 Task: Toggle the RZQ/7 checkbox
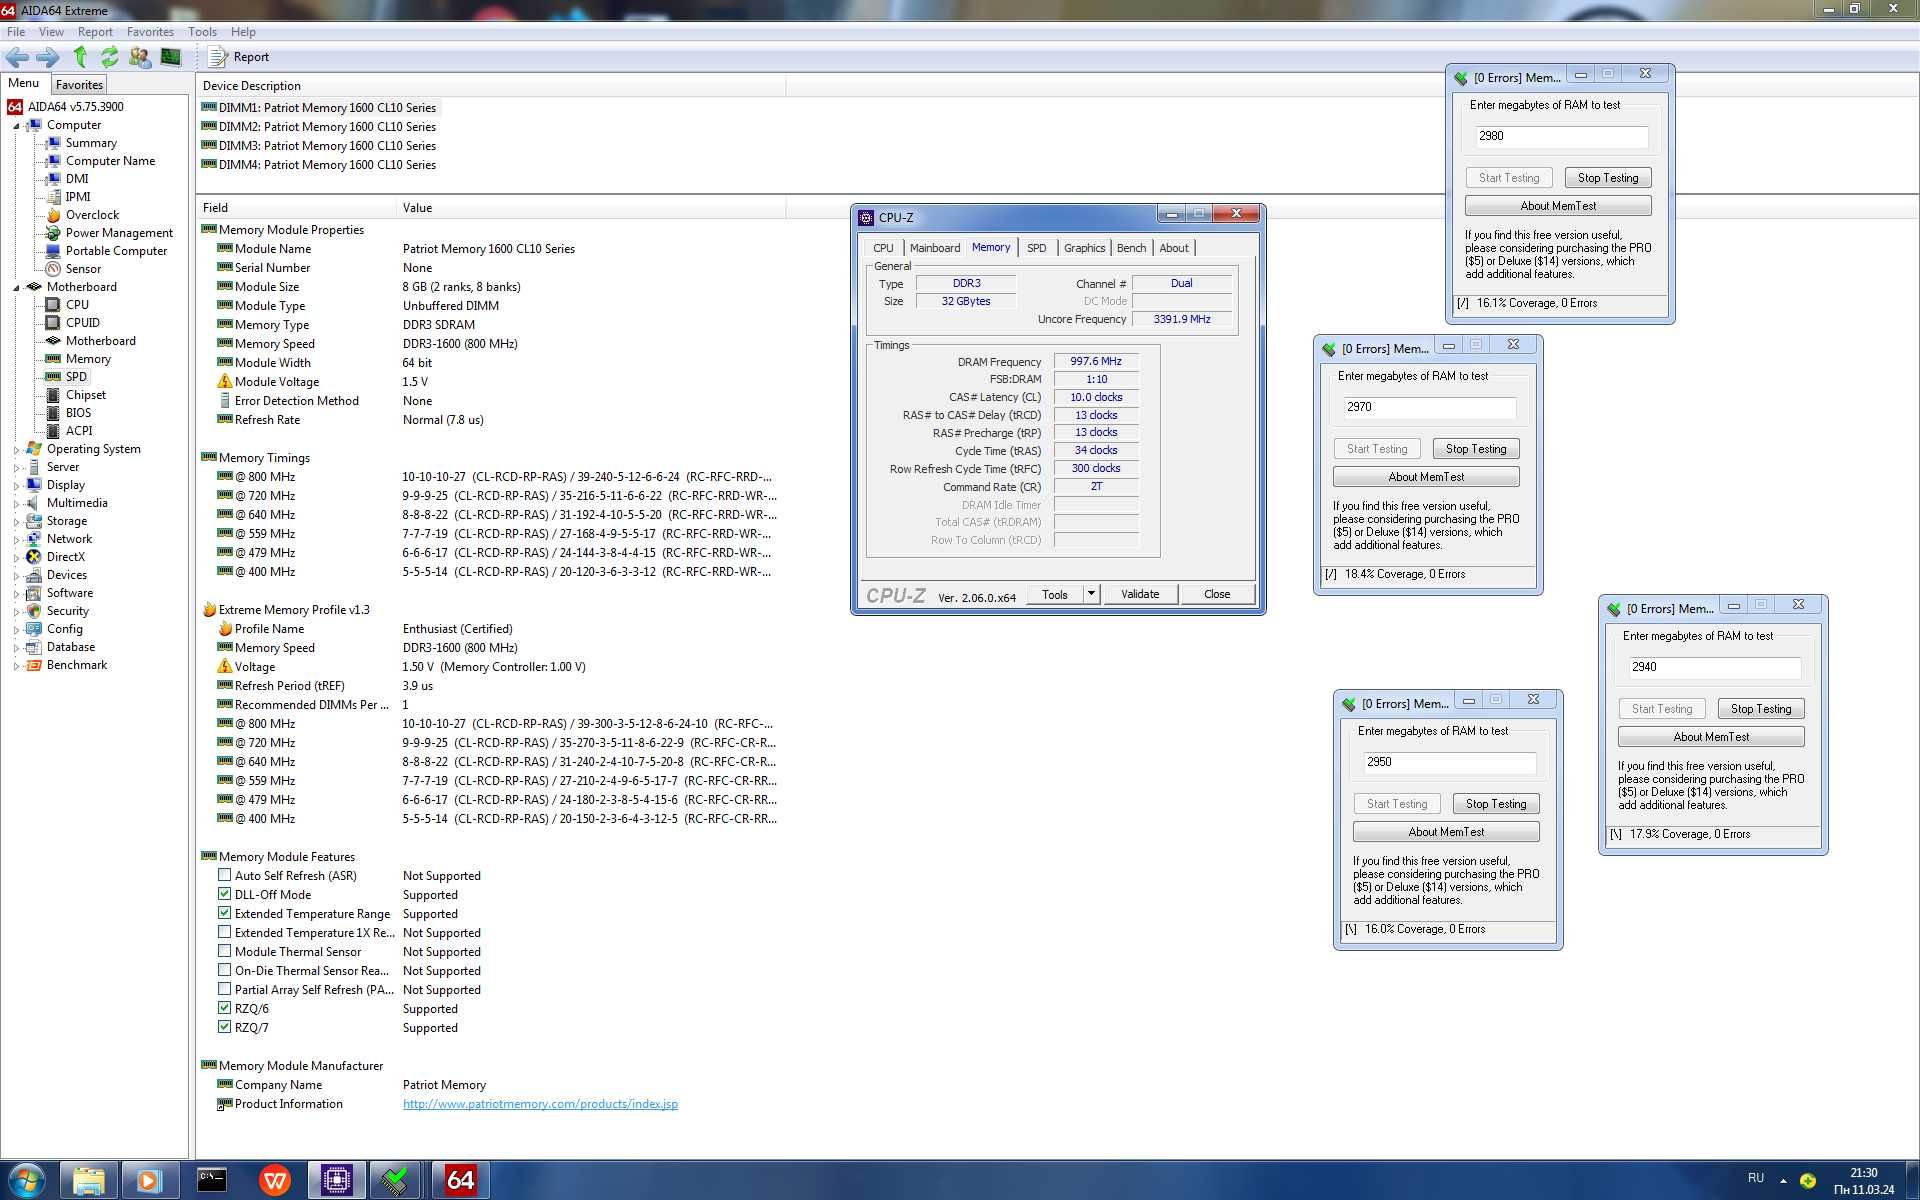[224, 1027]
